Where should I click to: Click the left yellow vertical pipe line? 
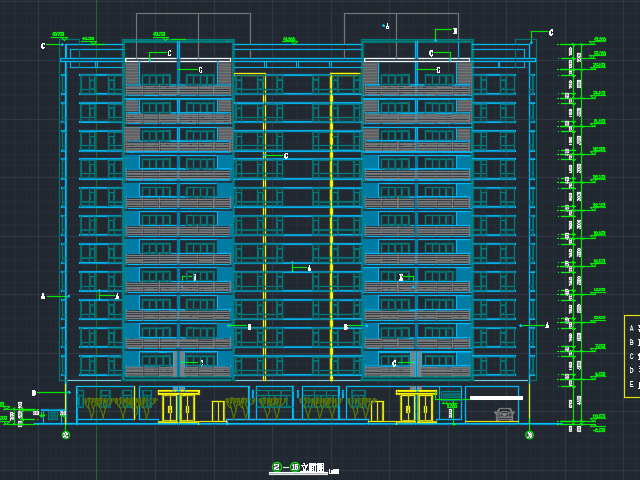265,227
